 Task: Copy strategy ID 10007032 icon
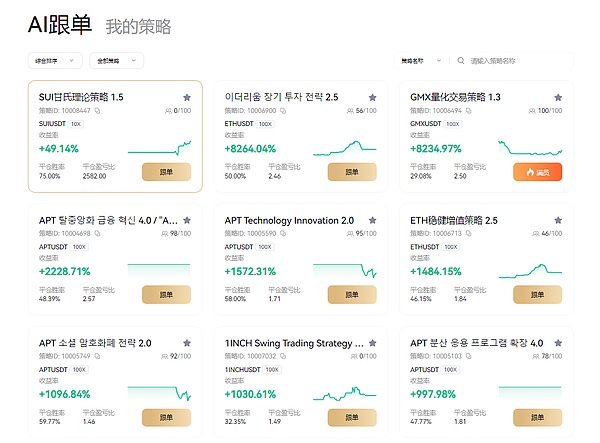(283, 356)
